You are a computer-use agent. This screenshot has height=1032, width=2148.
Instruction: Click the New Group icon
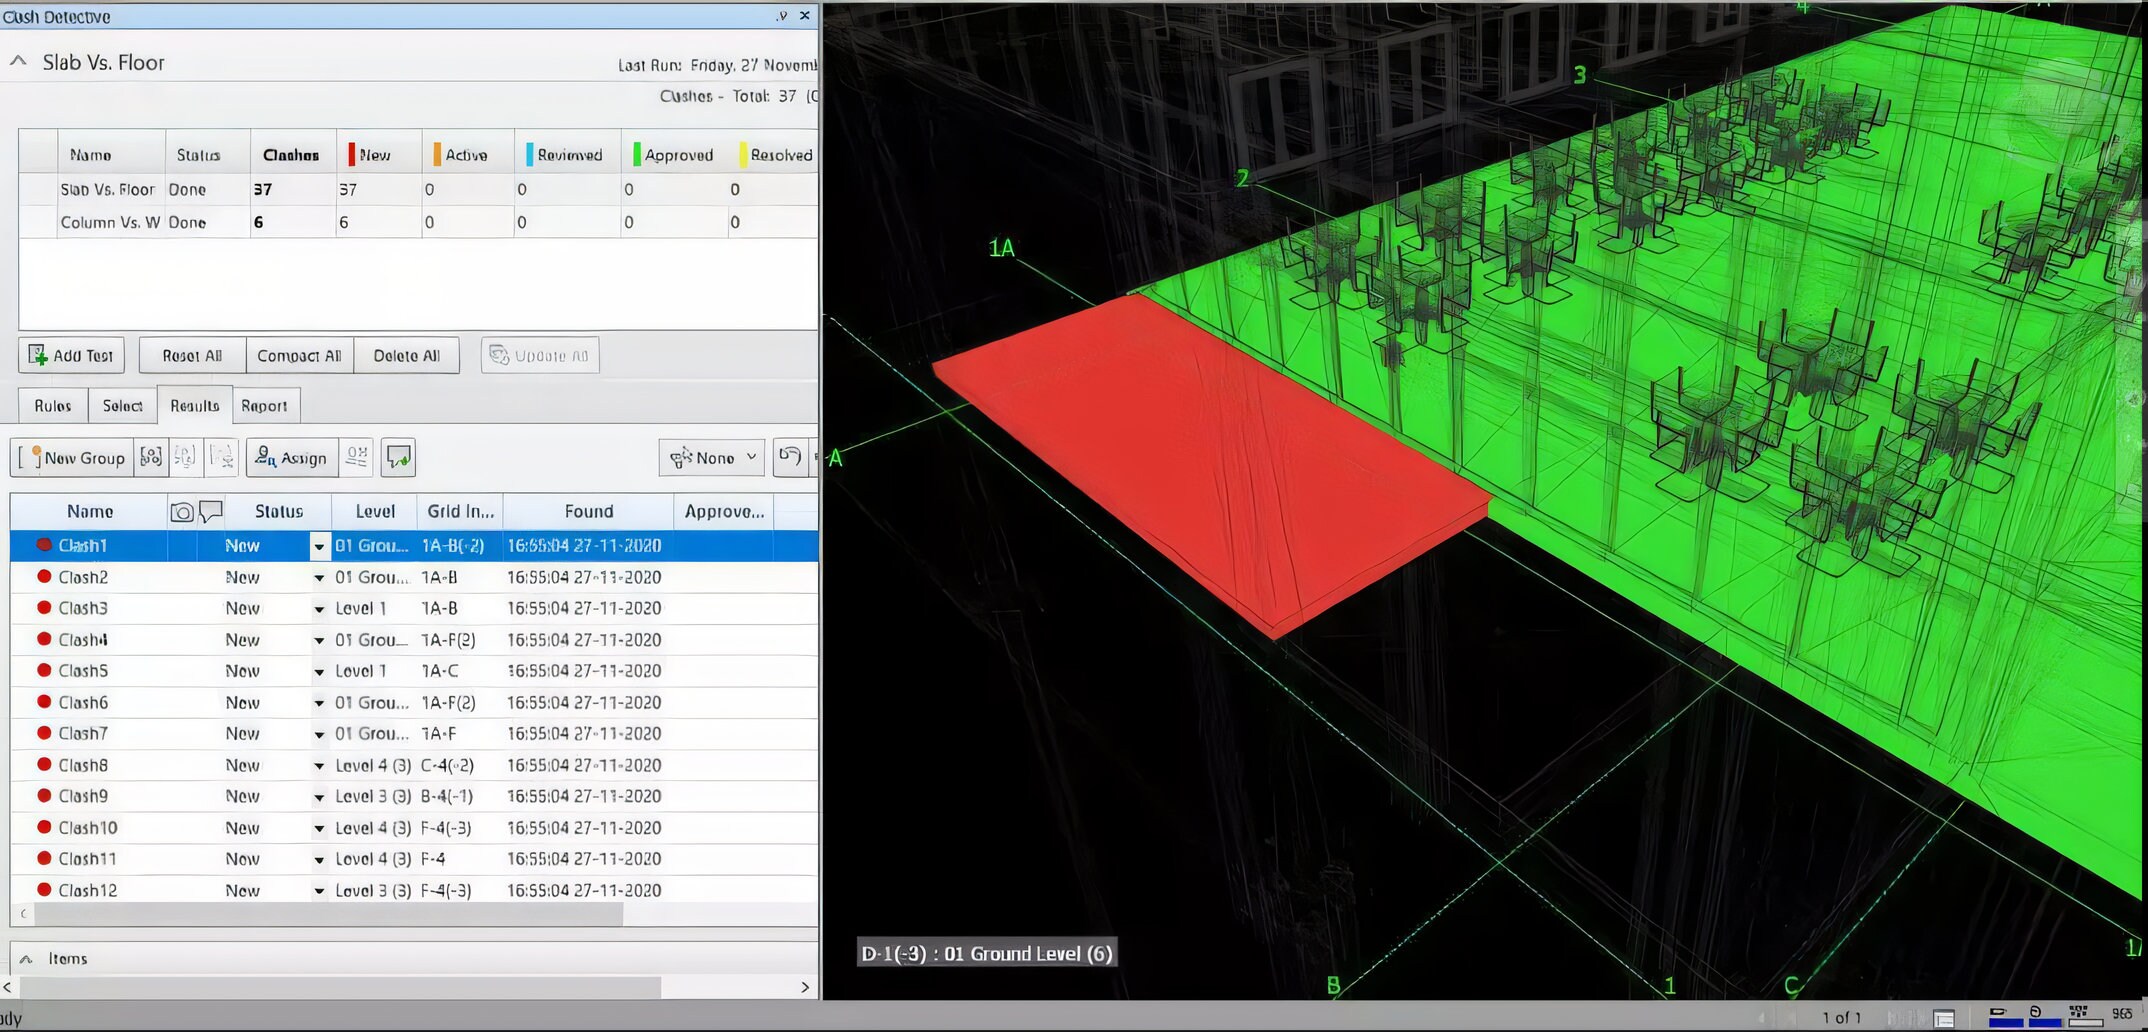[72, 458]
